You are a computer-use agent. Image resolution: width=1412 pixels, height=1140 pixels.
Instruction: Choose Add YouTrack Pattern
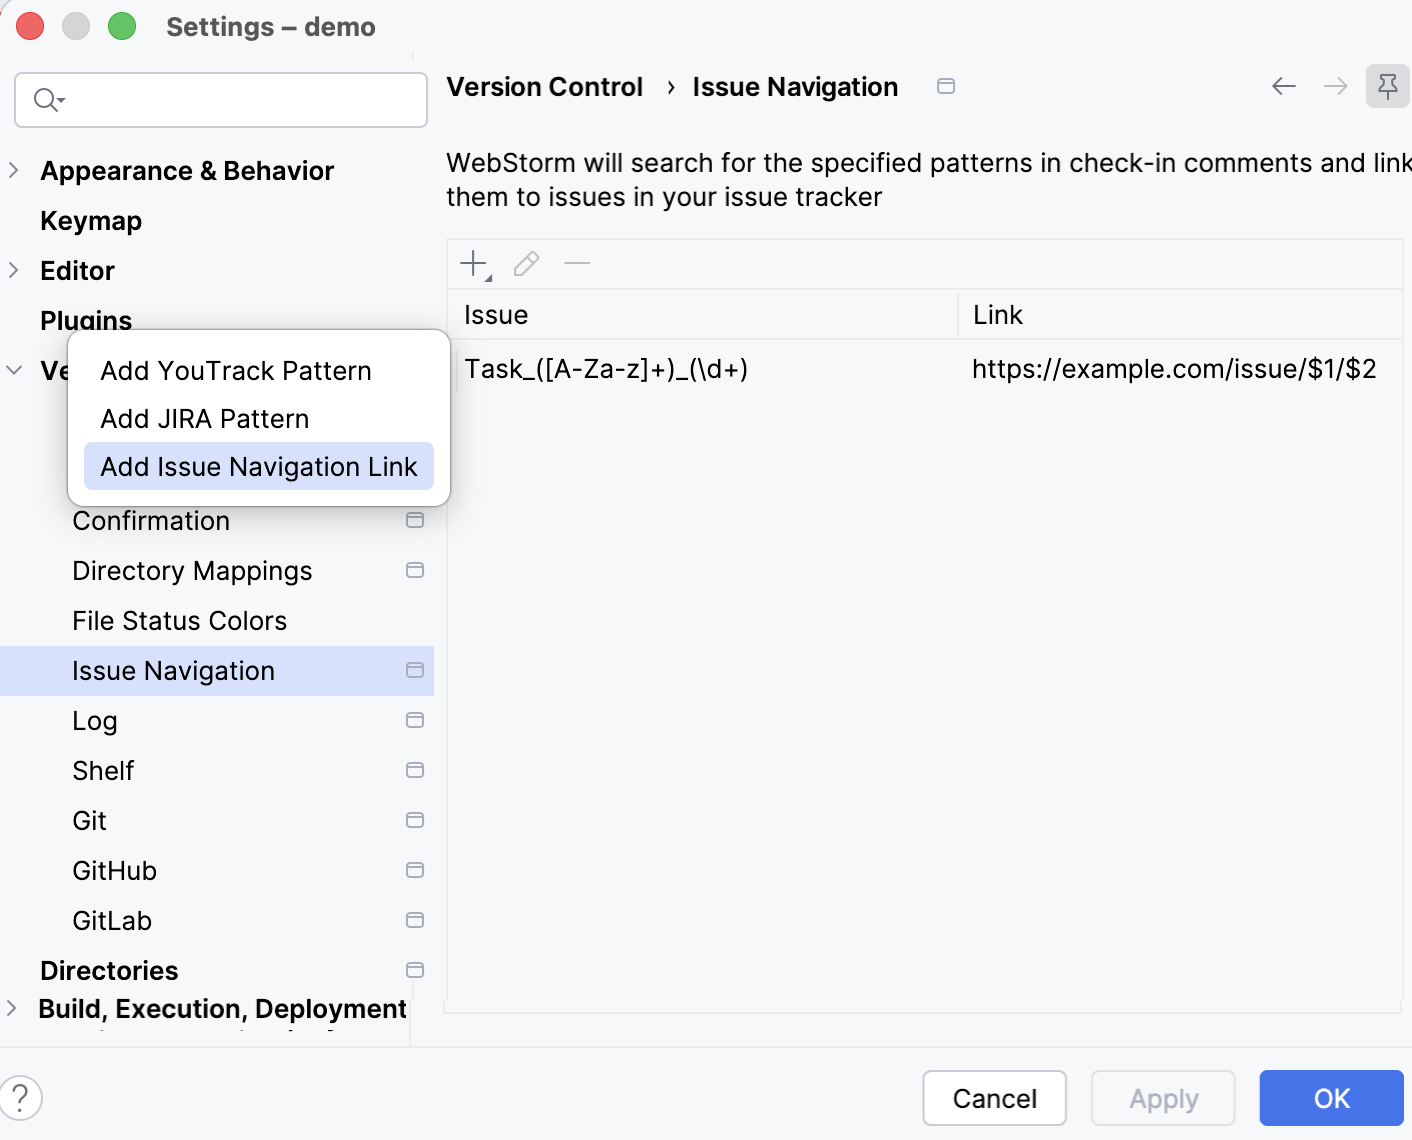coord(259,371)
